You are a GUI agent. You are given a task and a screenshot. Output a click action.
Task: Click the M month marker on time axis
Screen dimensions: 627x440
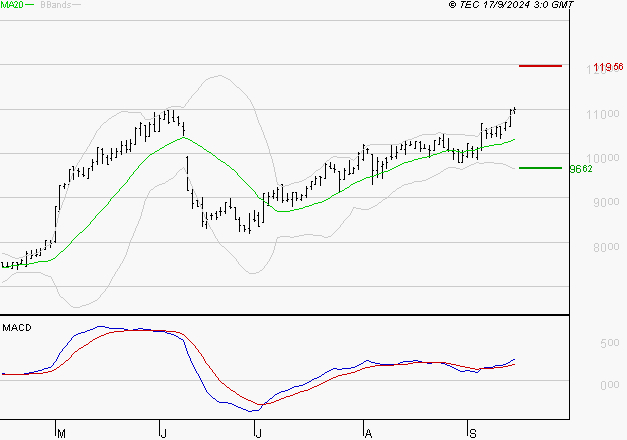(x=61, y=433)
